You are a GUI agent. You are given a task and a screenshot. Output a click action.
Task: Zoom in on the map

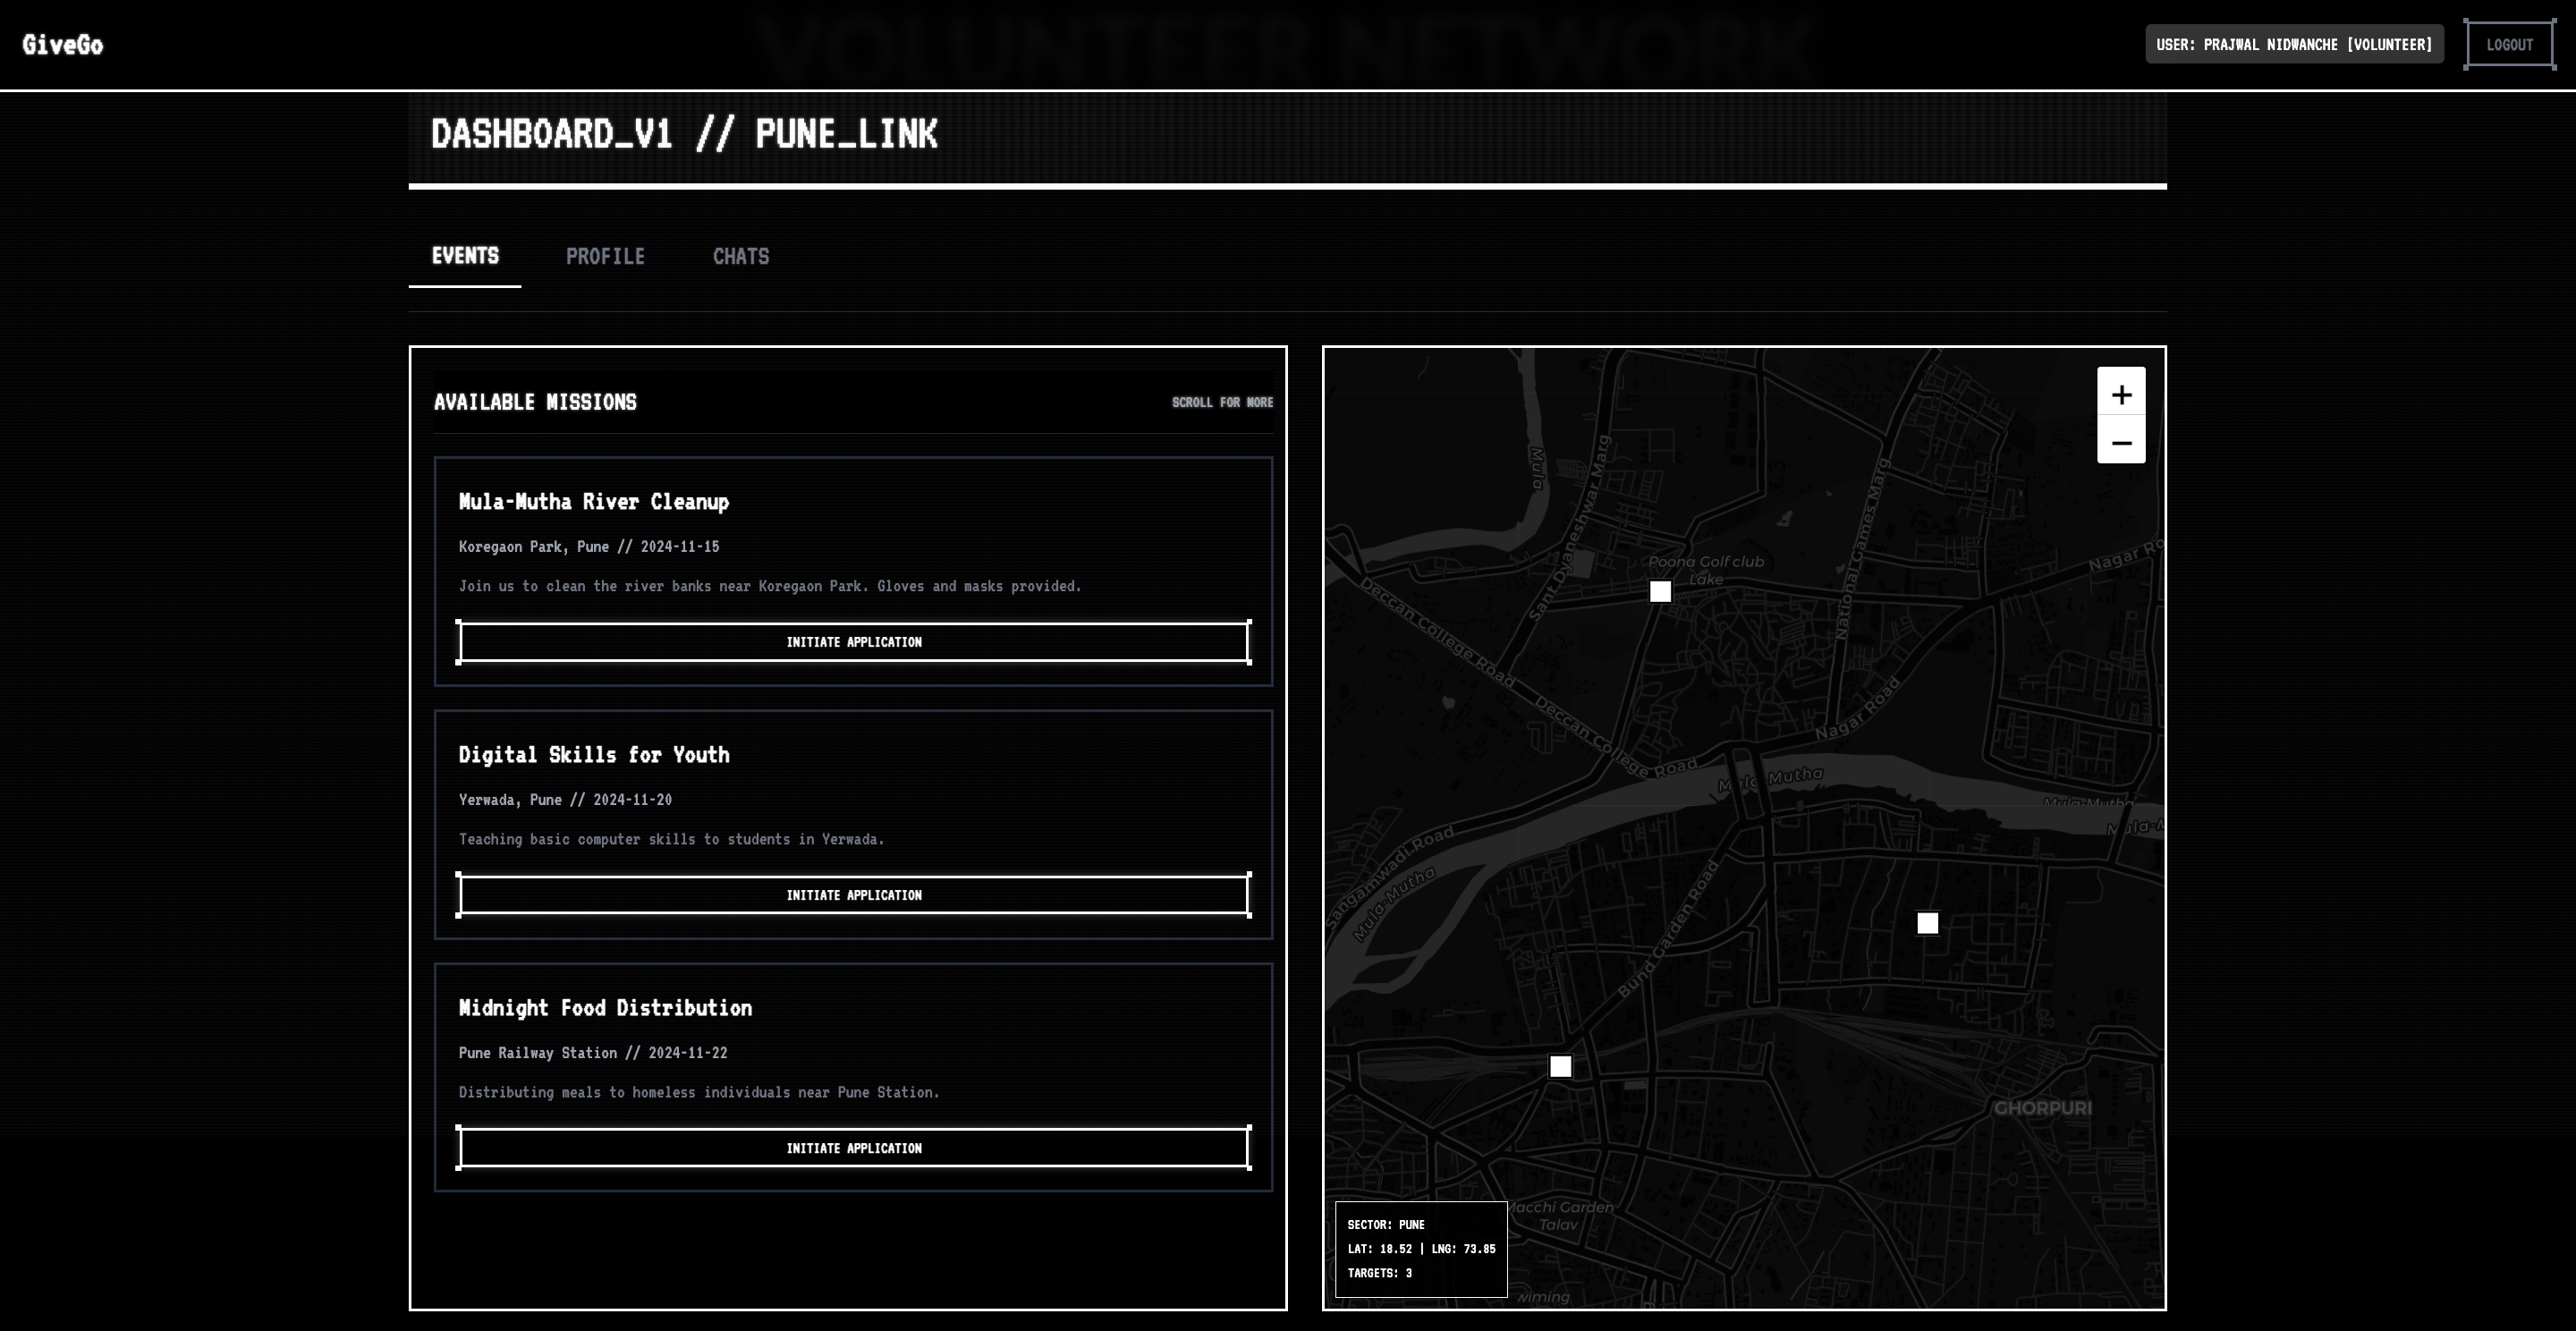coord(2120,393)
